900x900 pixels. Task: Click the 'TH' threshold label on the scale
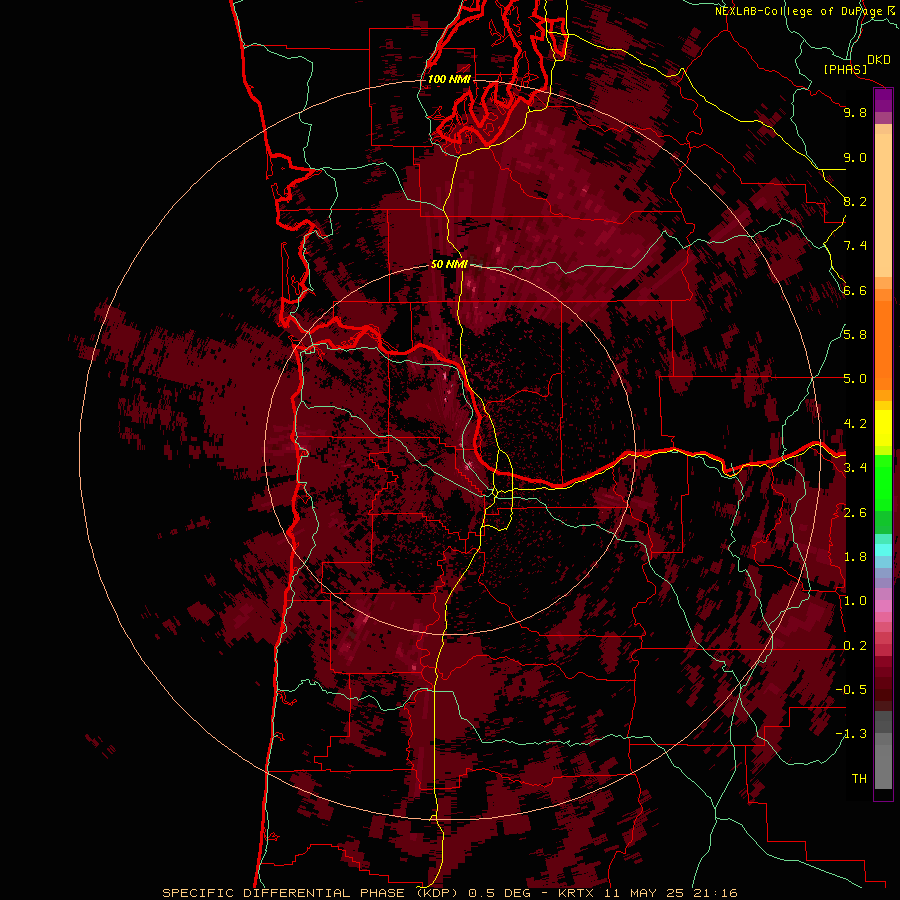coord(859,779)
